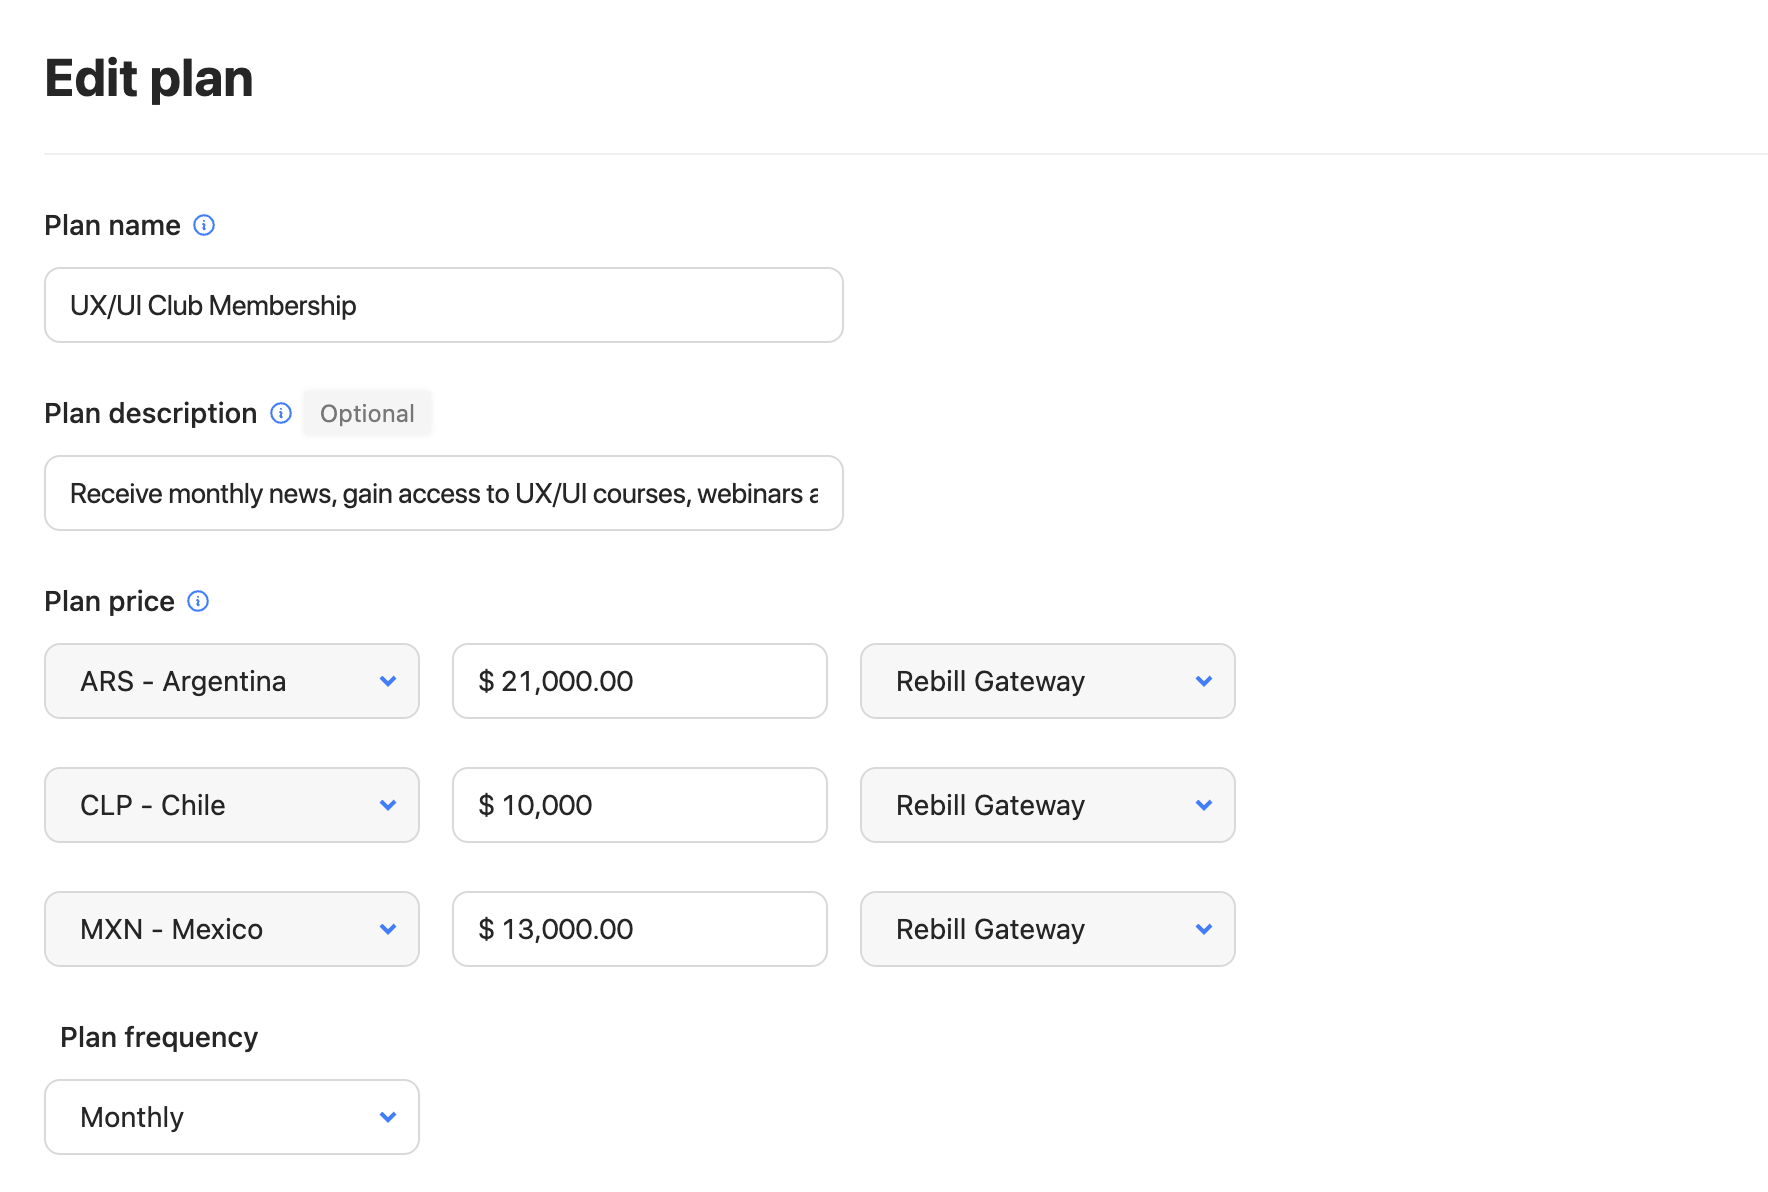Viewport: 1768px width, 1192px height.
Task: Click the UX/UI Club Membership name field
Action: pos(443,305)
